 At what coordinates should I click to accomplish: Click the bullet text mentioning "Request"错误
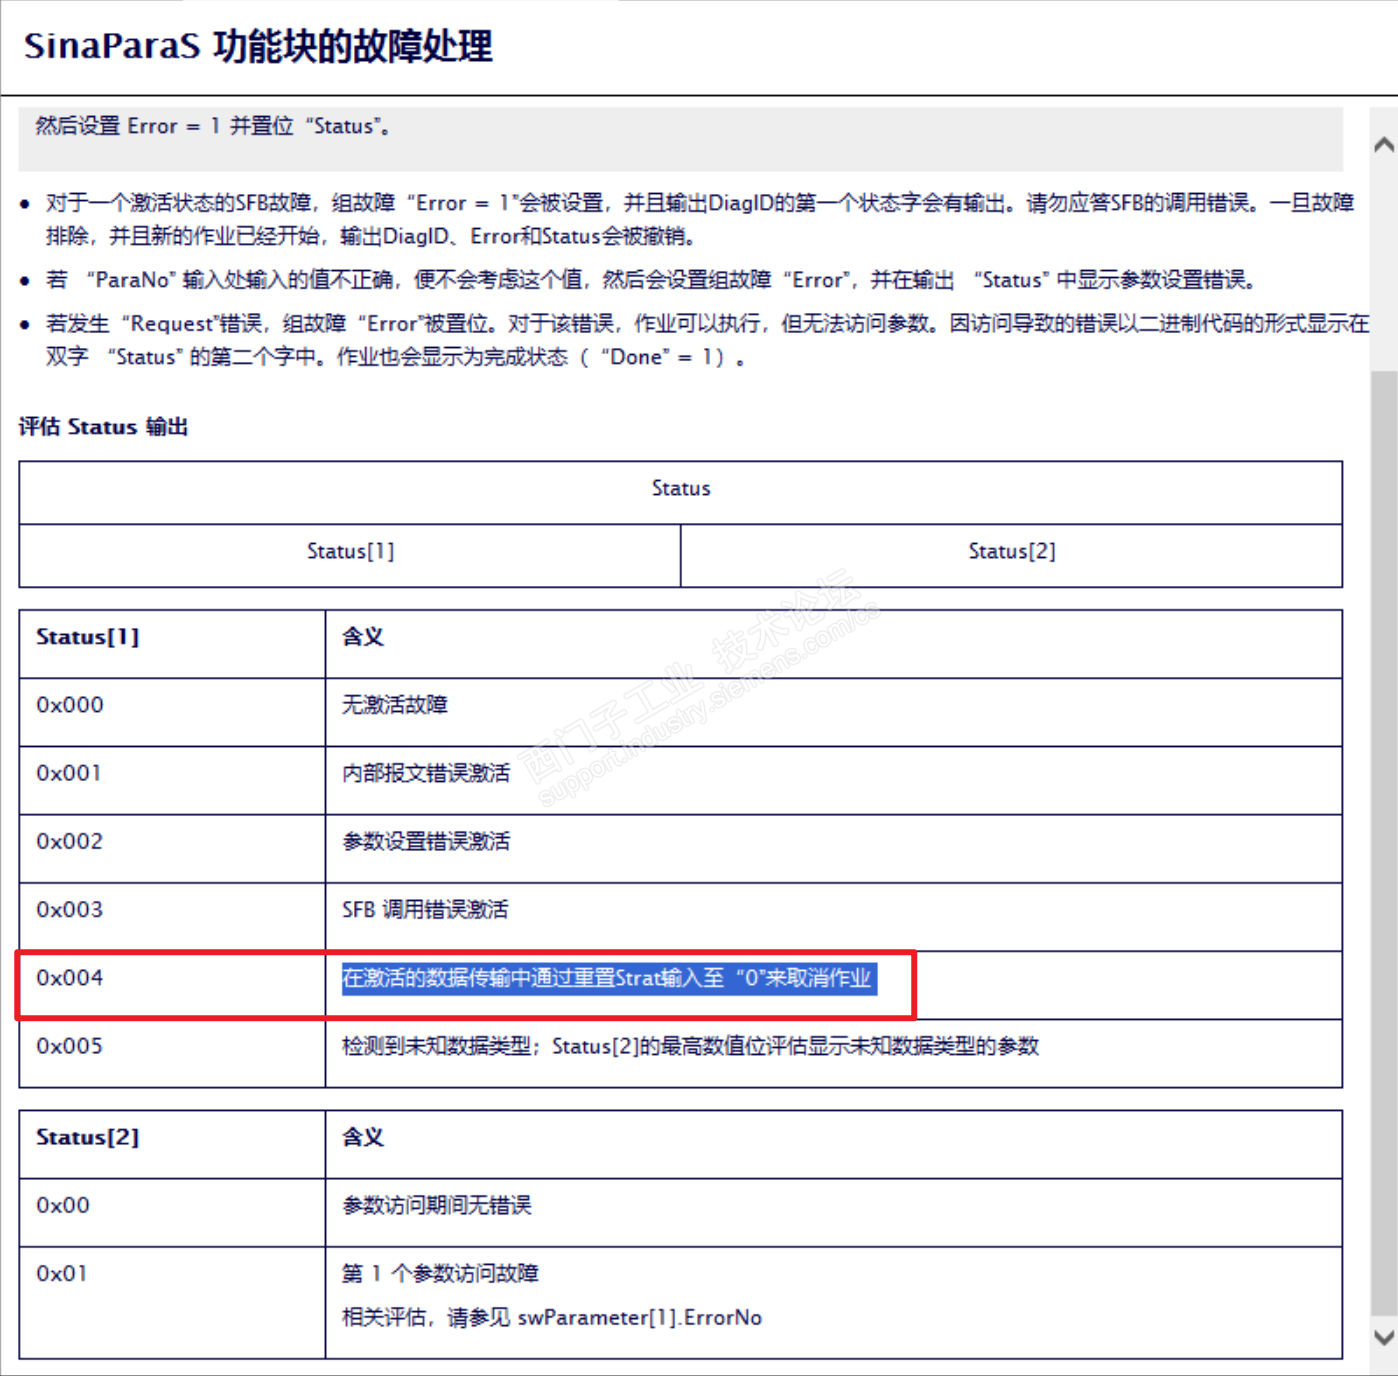point(708,340)
